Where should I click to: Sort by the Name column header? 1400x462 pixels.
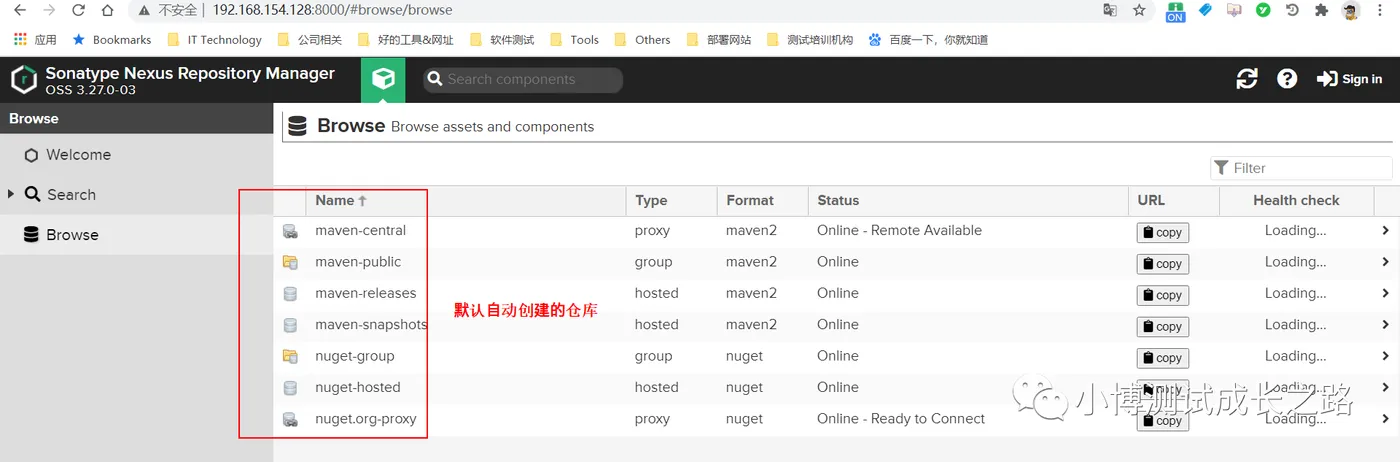pyautogui.click(x=465, y=200)
